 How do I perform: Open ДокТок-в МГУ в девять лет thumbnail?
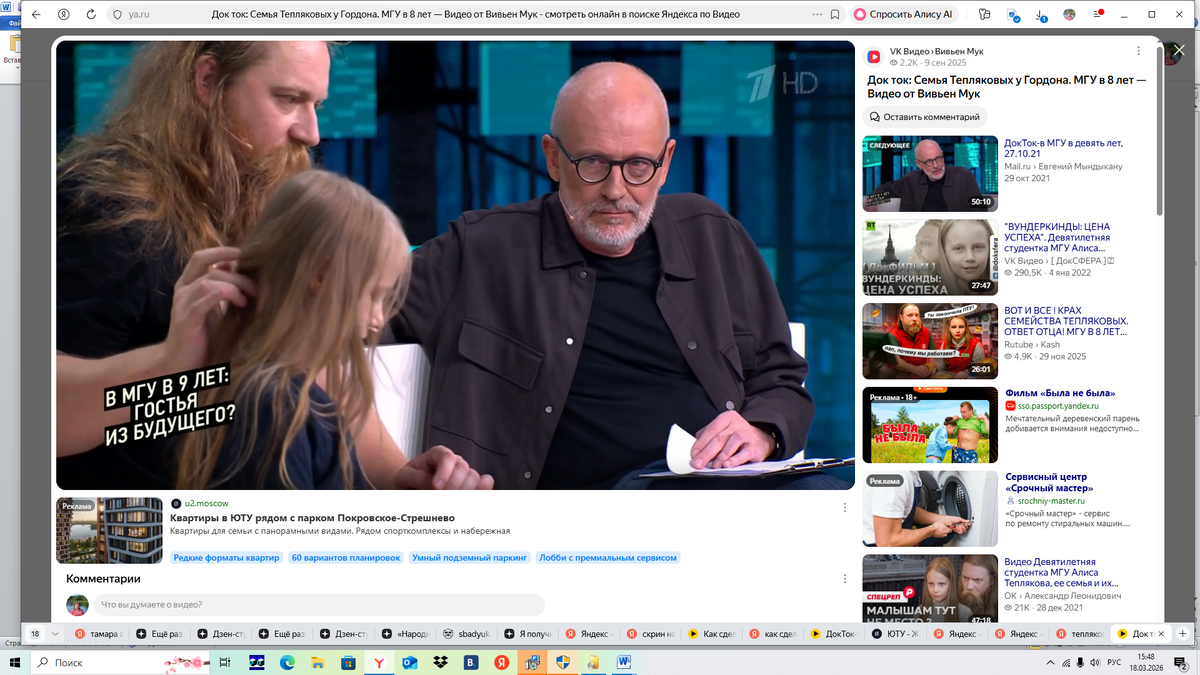point(930,173)
